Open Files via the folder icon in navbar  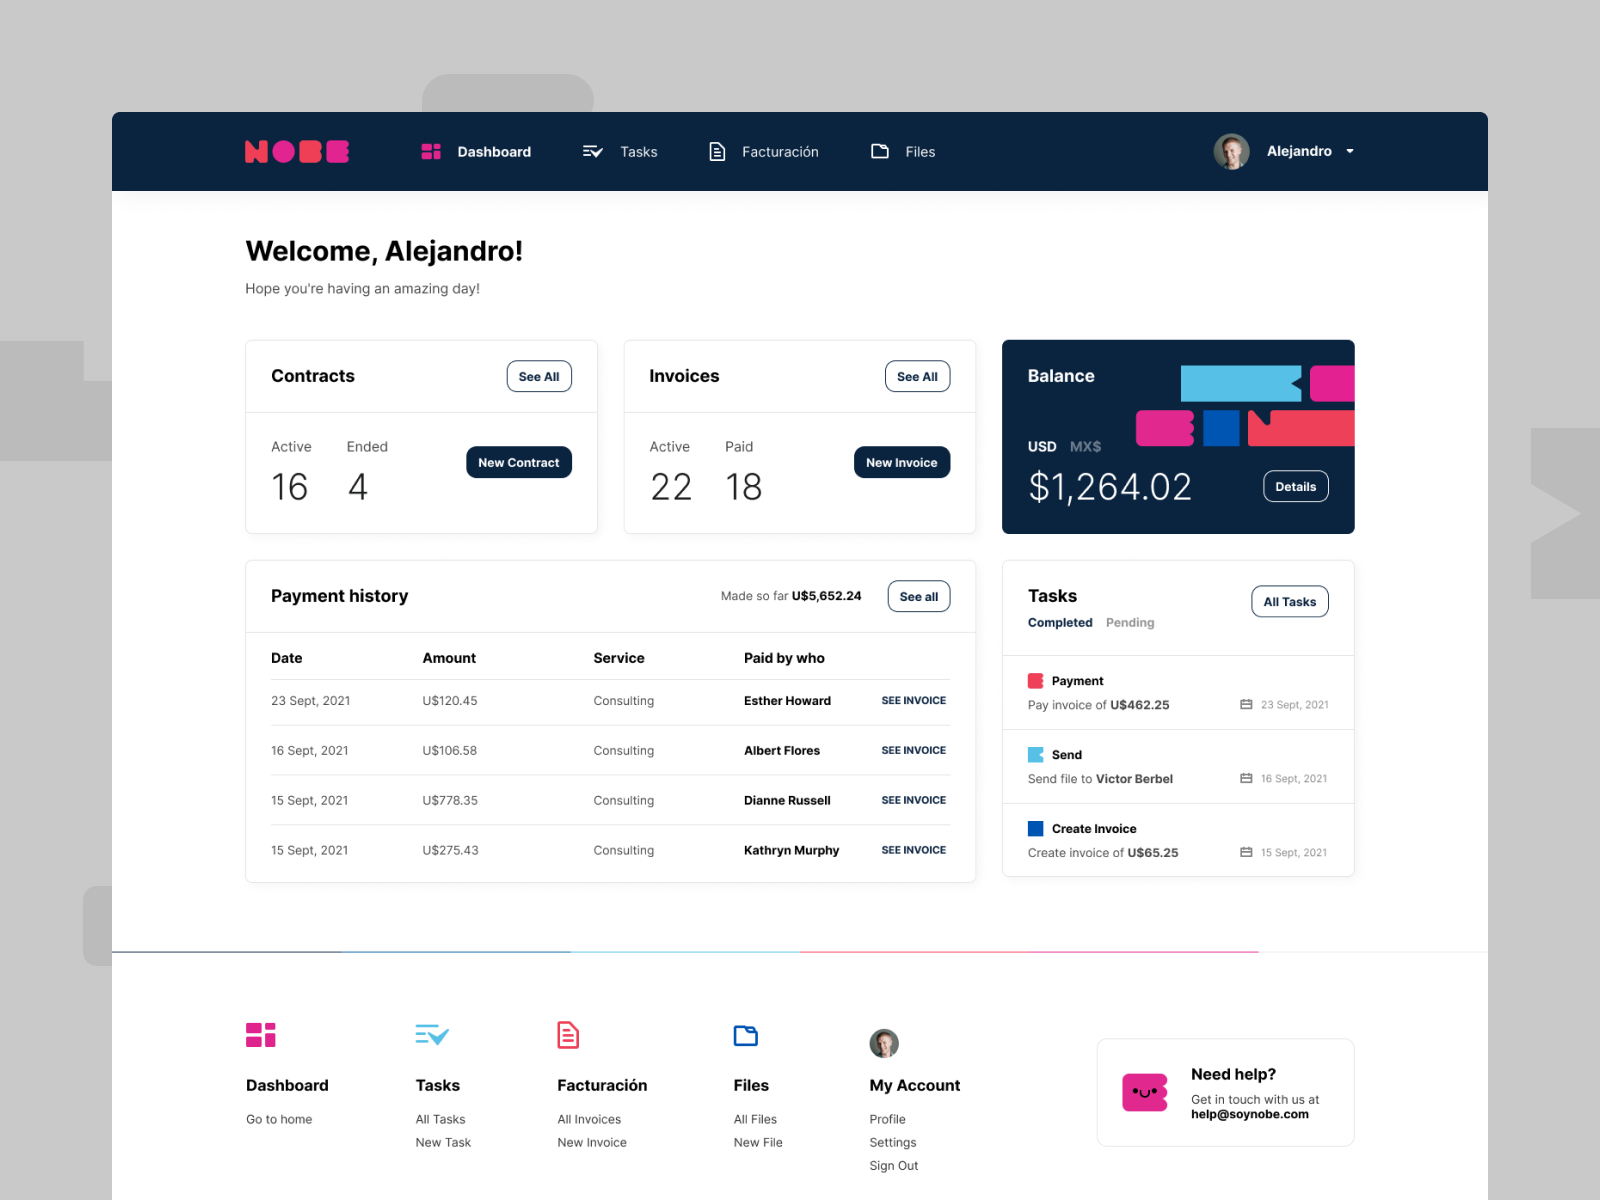coord(880,151)
